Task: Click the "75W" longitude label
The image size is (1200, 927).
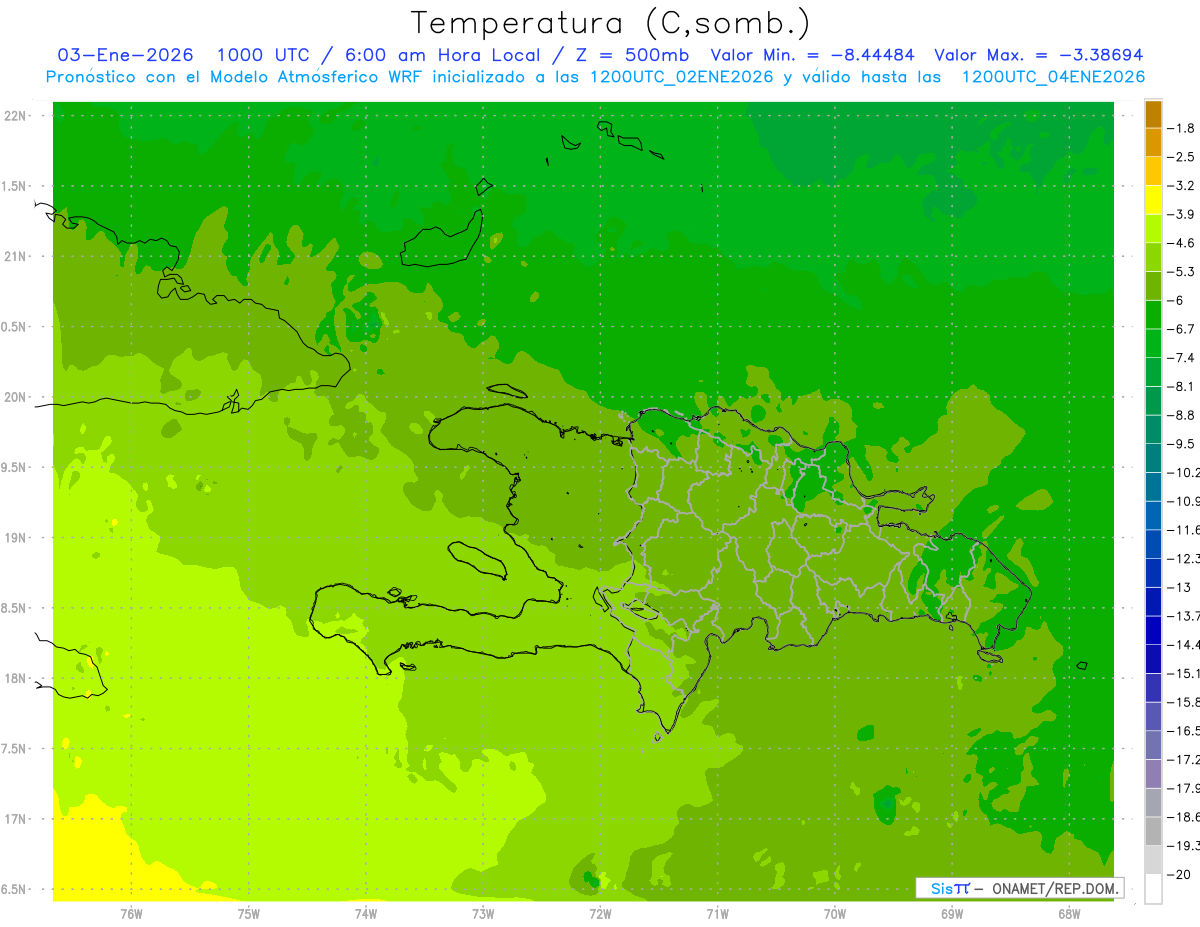Action: tap(249, 913)
